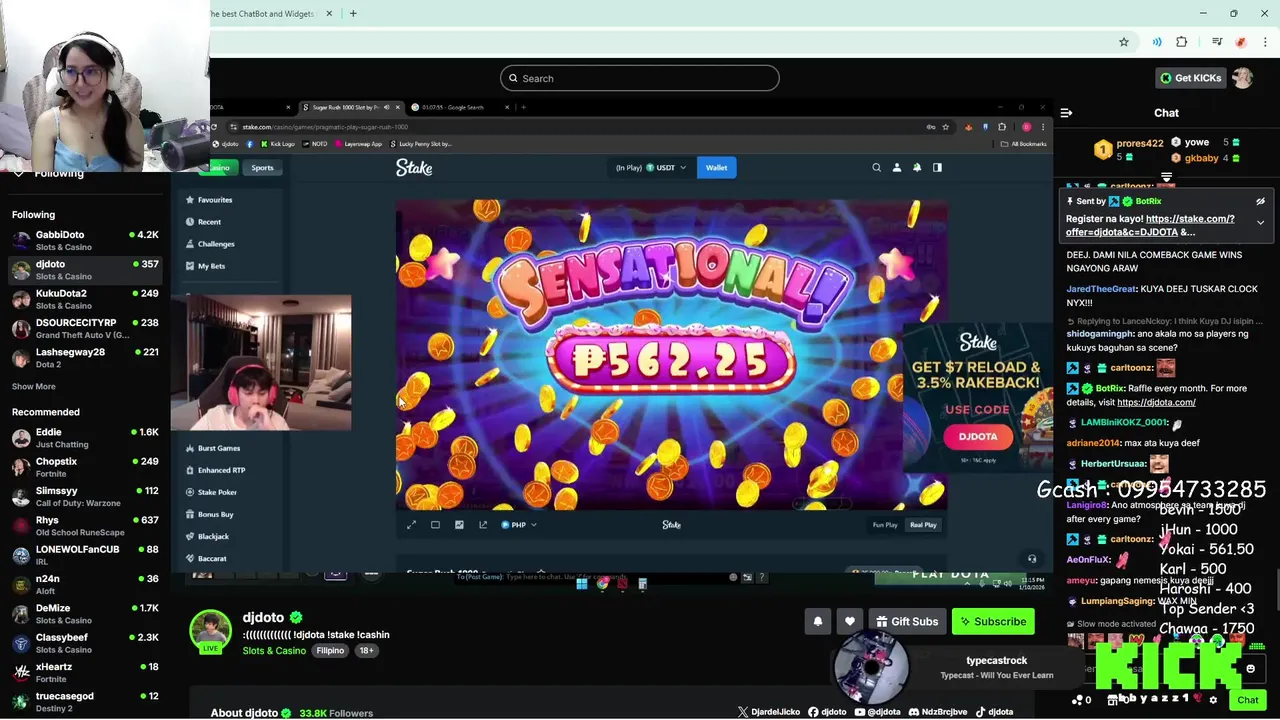Image resolution: width=1280 pixels, height=720 pixels.
Task: Open DSOURCECITYRP channel in sidebar
Action: 85,328
